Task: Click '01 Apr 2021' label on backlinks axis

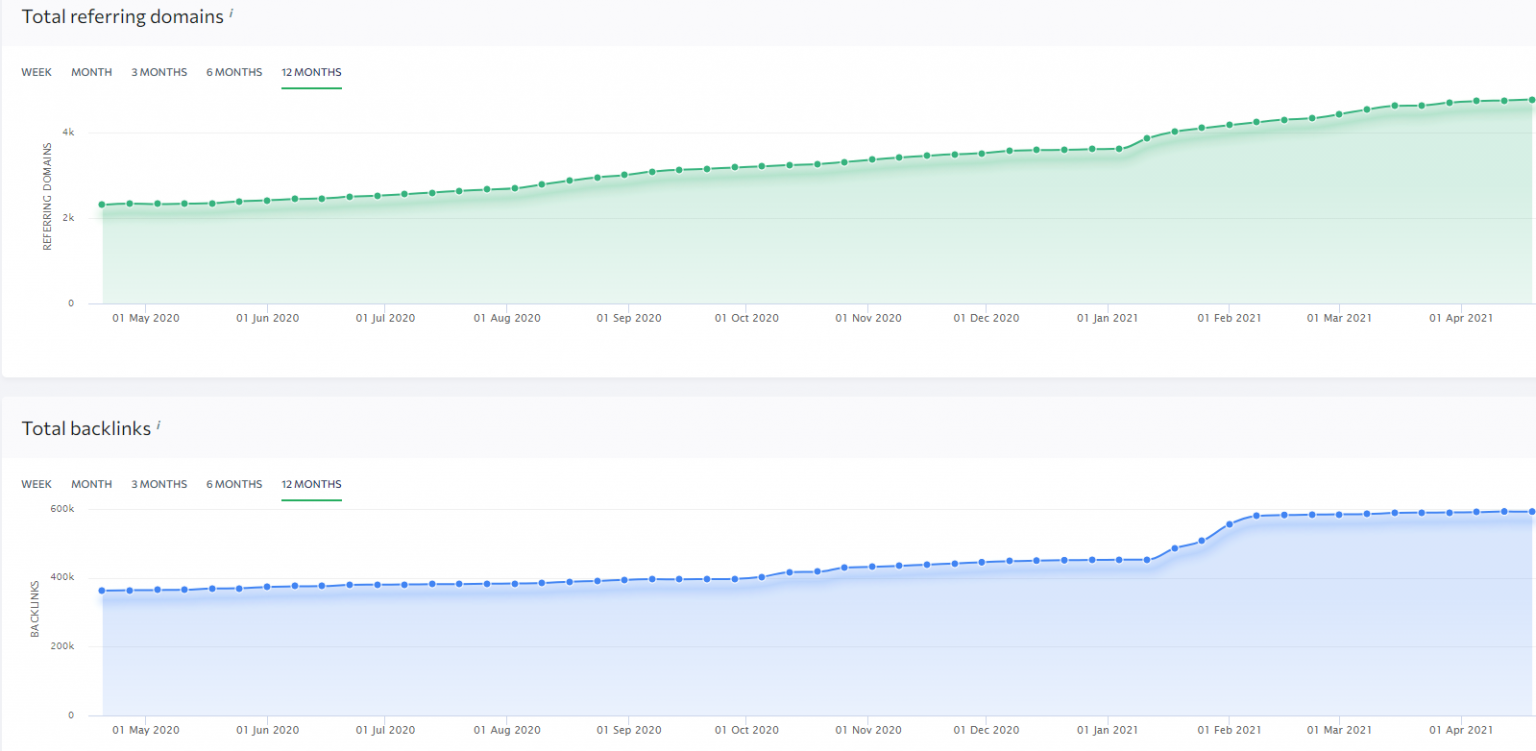Action: coord(1462,730)
